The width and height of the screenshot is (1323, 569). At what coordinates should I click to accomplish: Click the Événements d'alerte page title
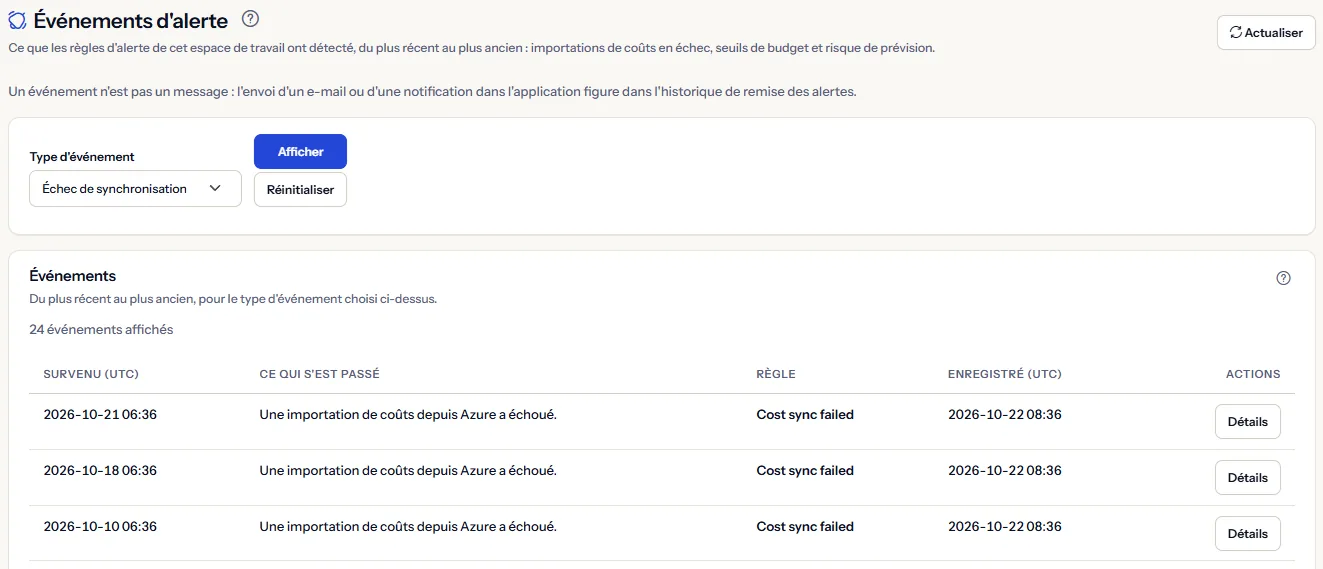coord(130,19)
